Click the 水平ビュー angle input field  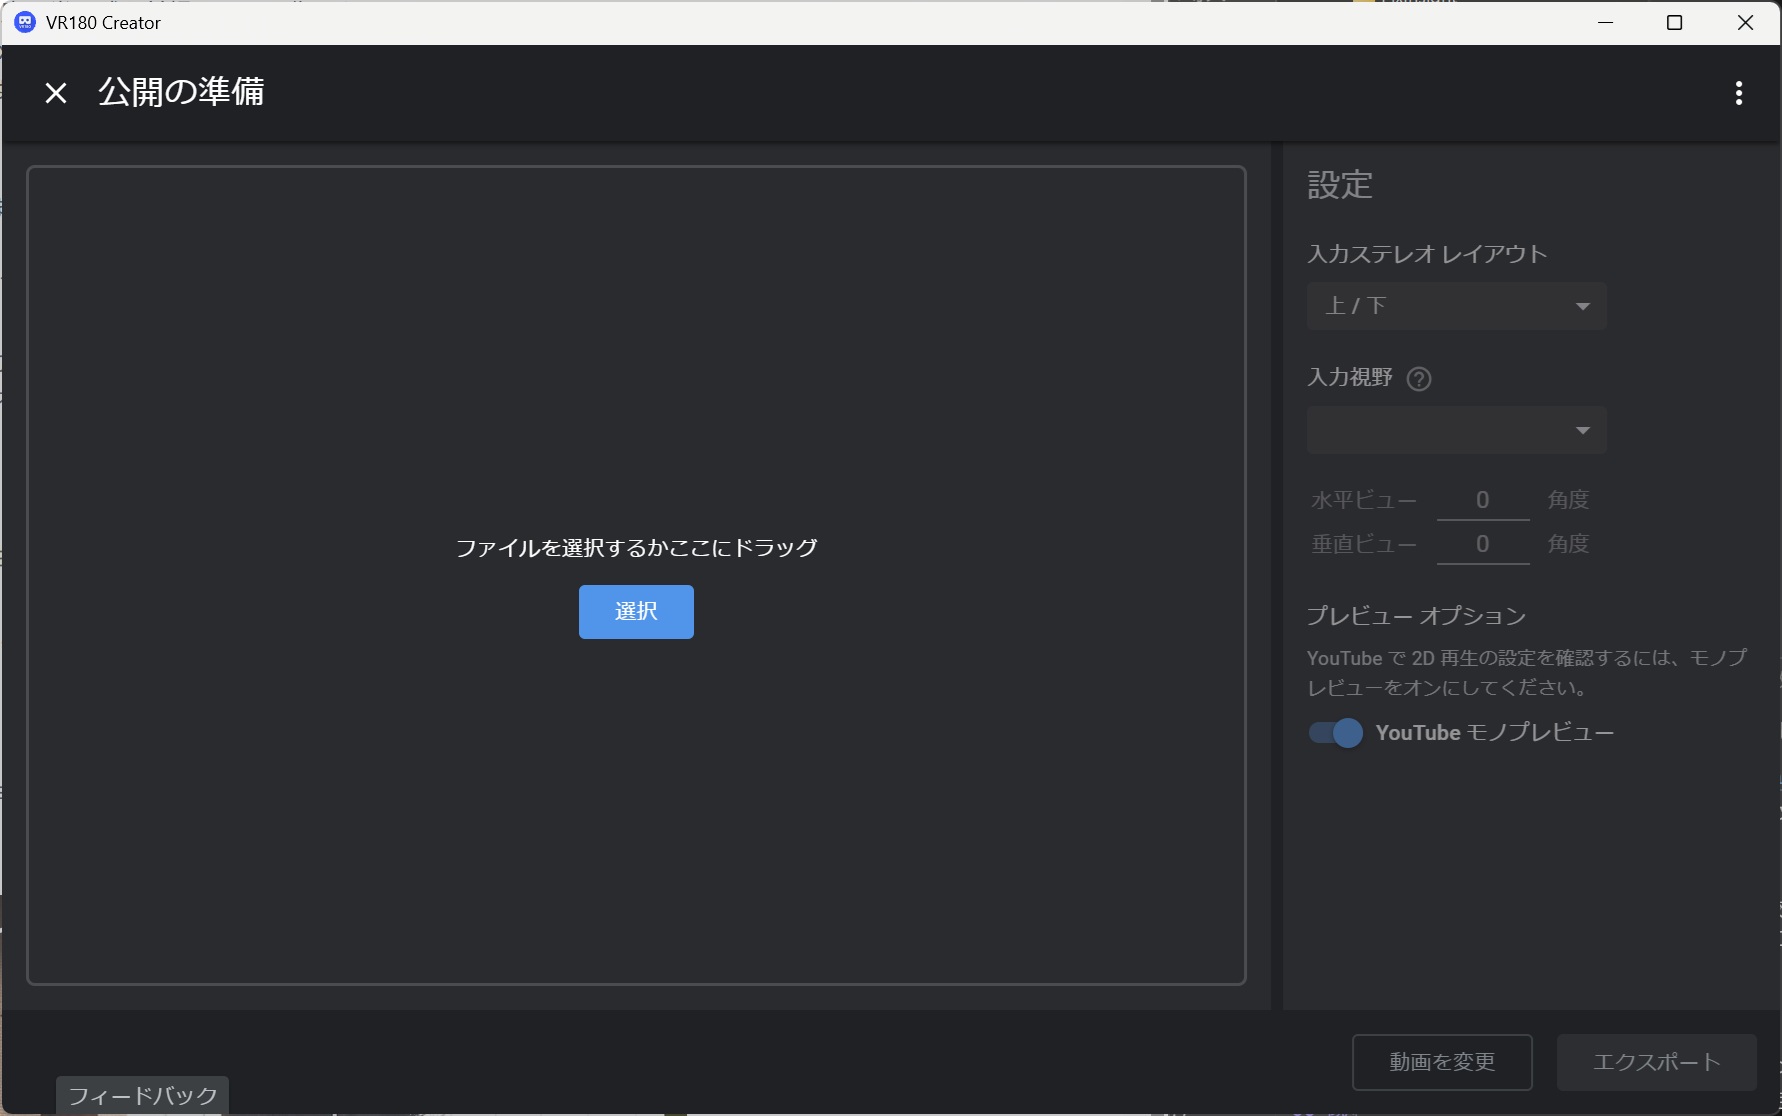coord(1483,500)
